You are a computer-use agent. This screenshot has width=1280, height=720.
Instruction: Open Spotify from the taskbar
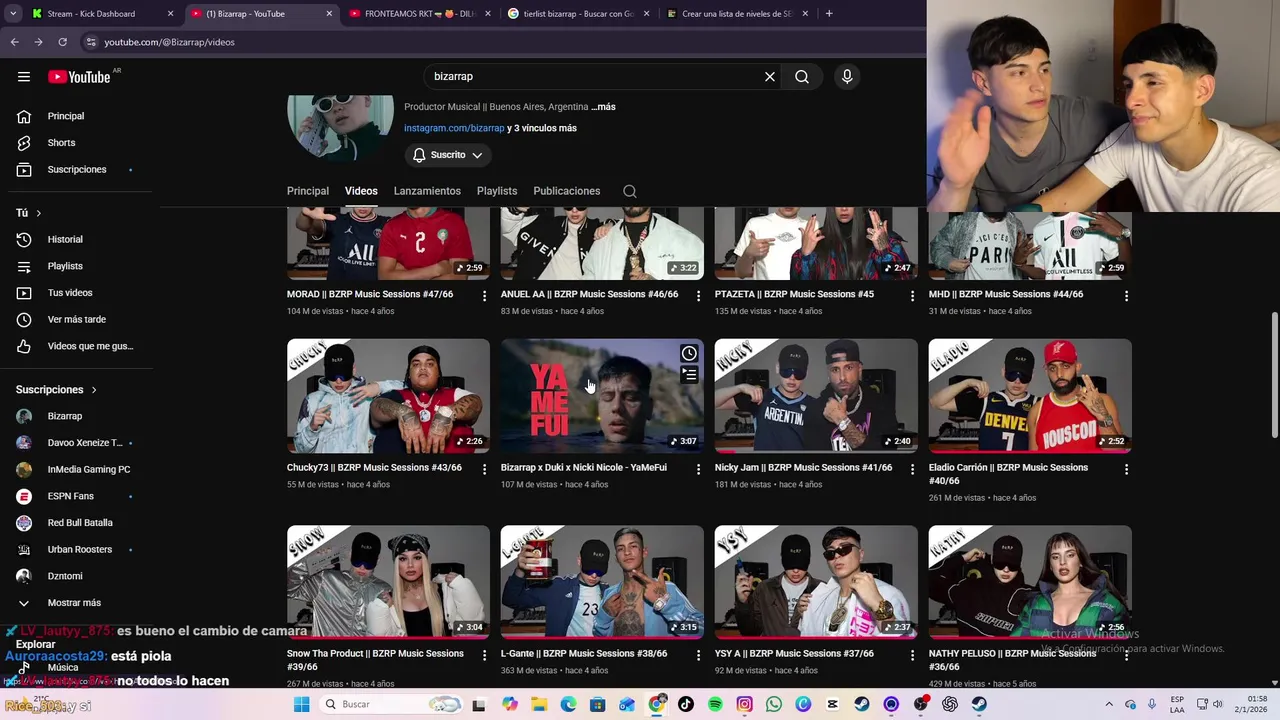pyautogui.click(x=715, y=704)
